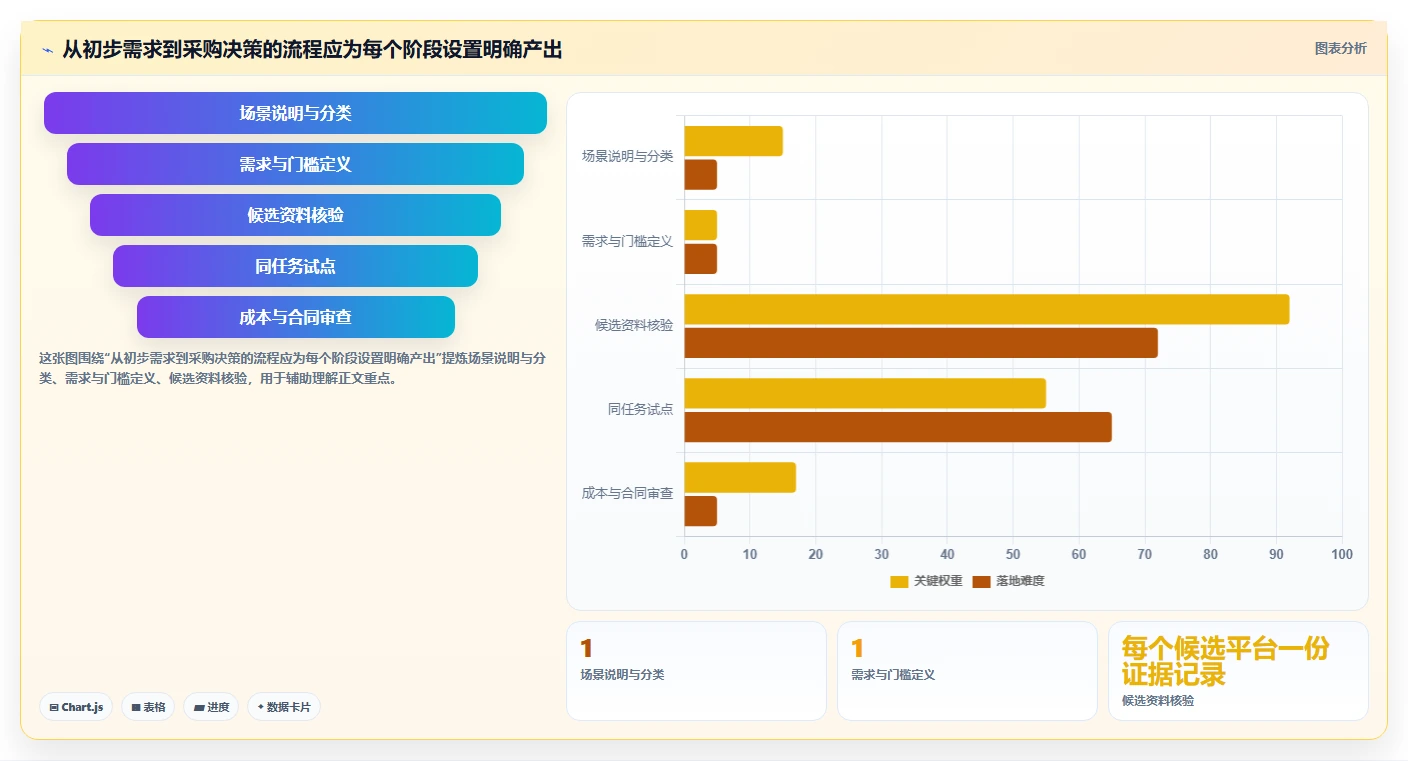Click 落地难度 bar for 同任务试点

point(898,427)
